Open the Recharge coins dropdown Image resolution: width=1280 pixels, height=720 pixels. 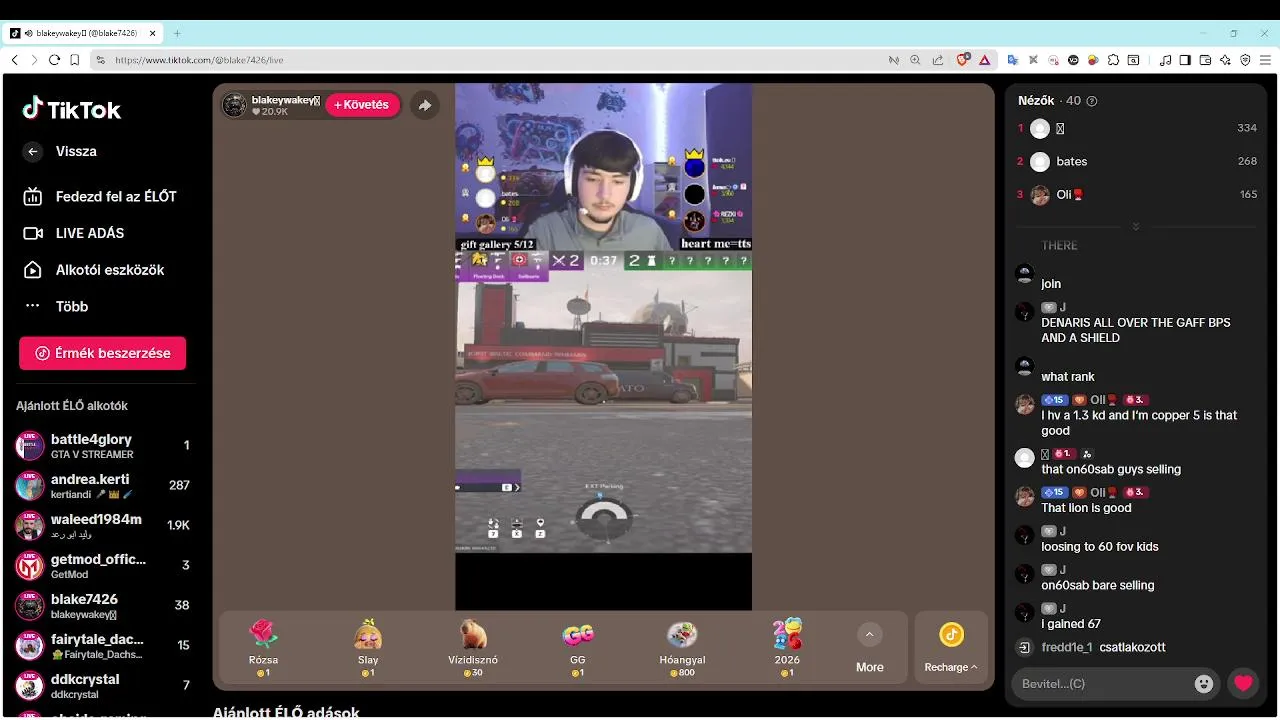[x=951, y=648]
